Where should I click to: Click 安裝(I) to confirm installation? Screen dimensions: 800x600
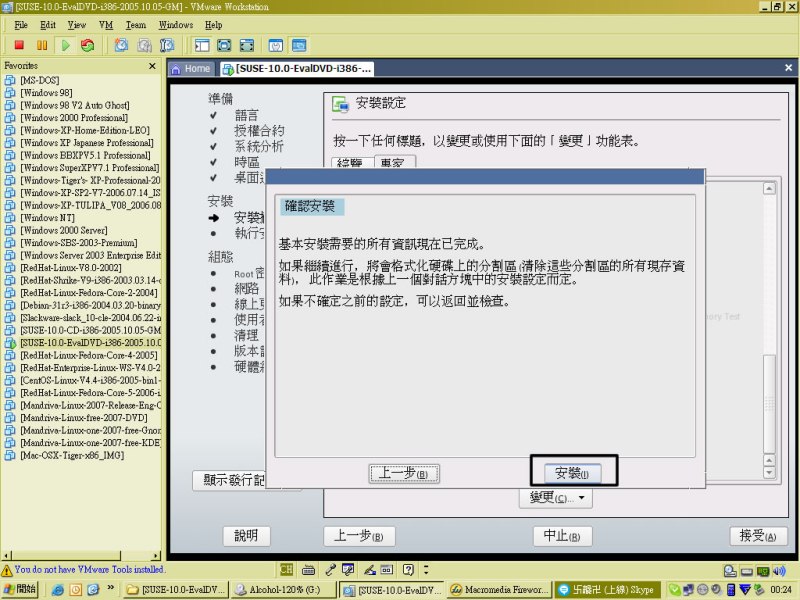coord(572,473)
